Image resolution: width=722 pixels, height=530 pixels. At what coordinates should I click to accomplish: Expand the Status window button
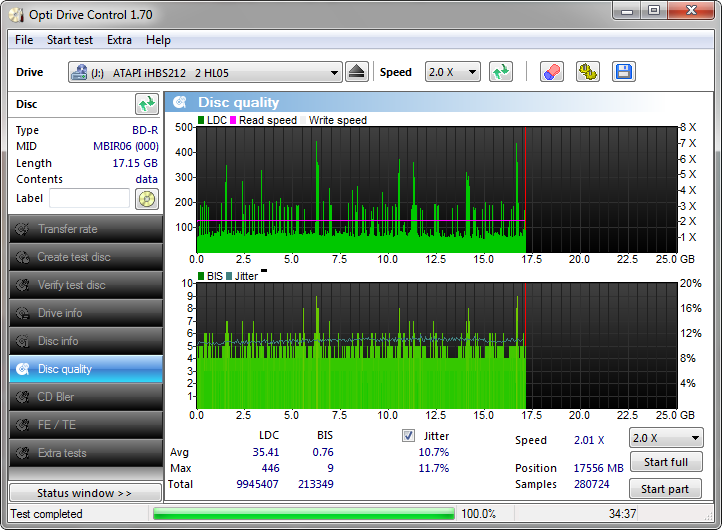tap(86, 493)
